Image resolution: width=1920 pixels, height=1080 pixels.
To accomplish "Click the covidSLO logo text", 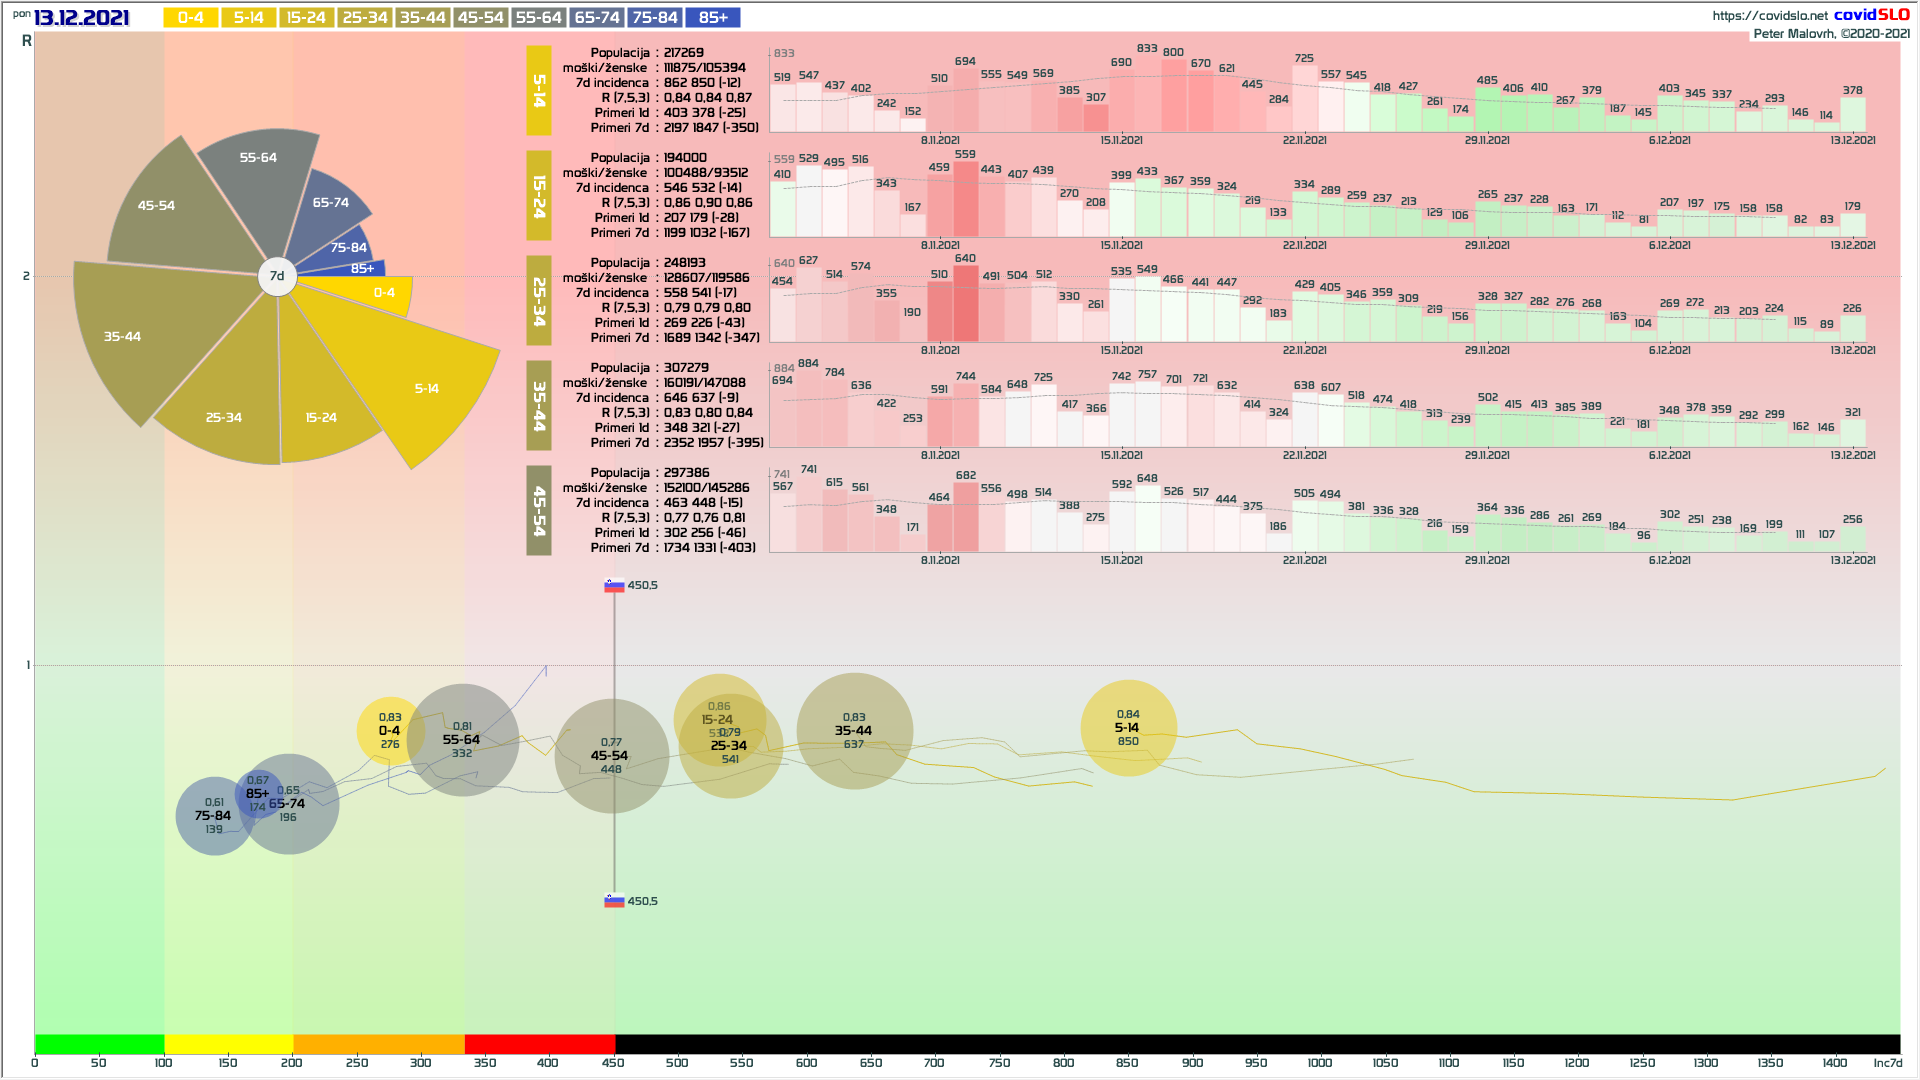I will [1871, 15].
